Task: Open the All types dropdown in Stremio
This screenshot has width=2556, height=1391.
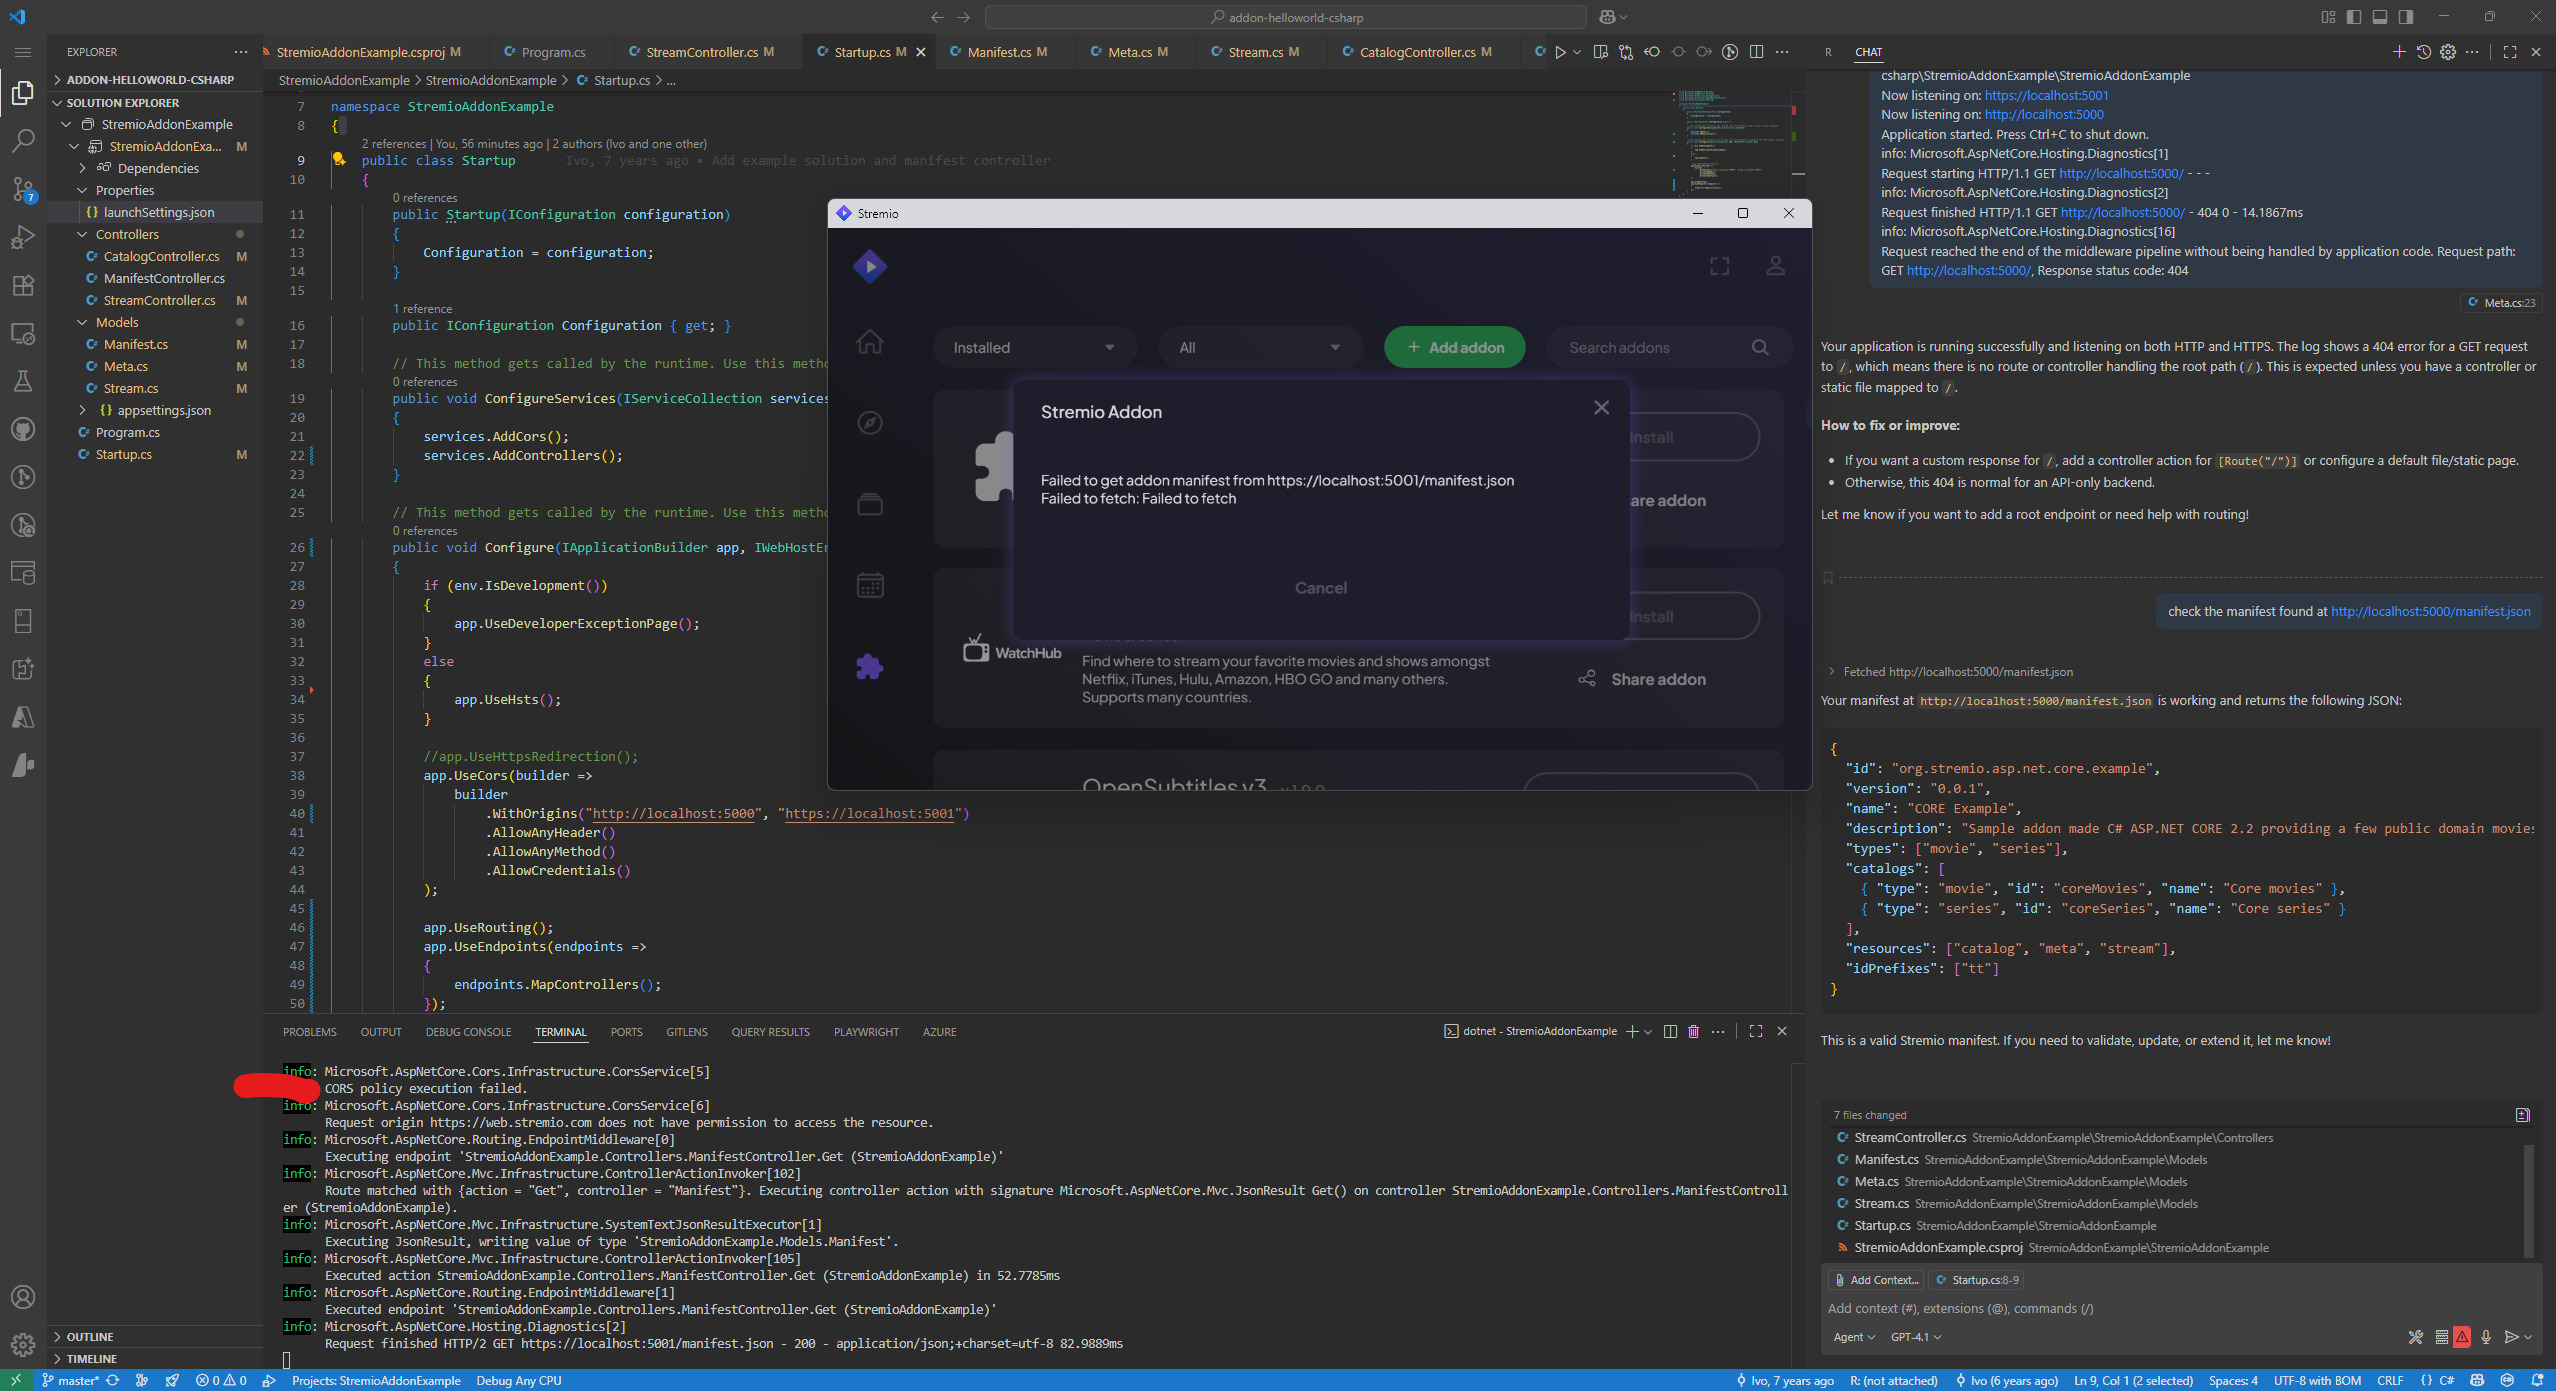Action: [x=1260, y=347]
